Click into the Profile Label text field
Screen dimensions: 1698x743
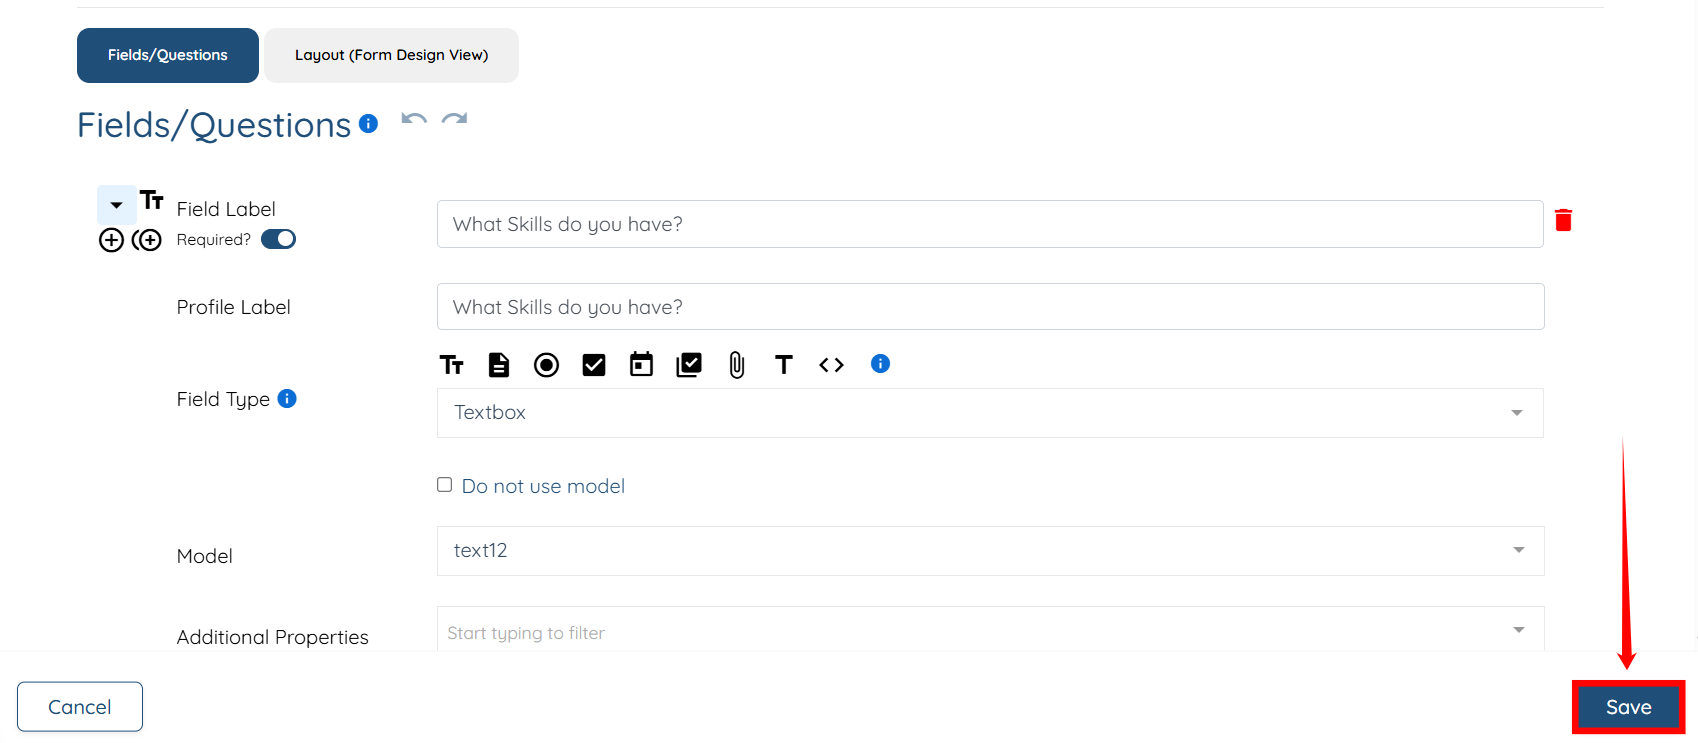[x=989, y=307]
